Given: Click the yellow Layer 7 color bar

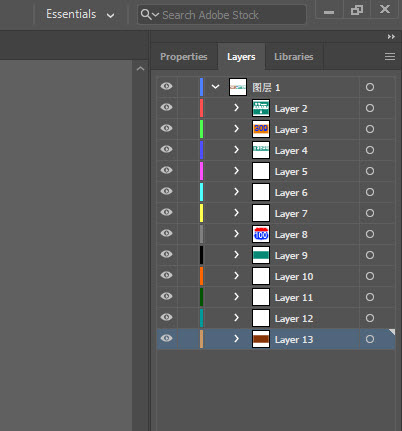Looking at the screenshot, I should (x=201, y=213).
